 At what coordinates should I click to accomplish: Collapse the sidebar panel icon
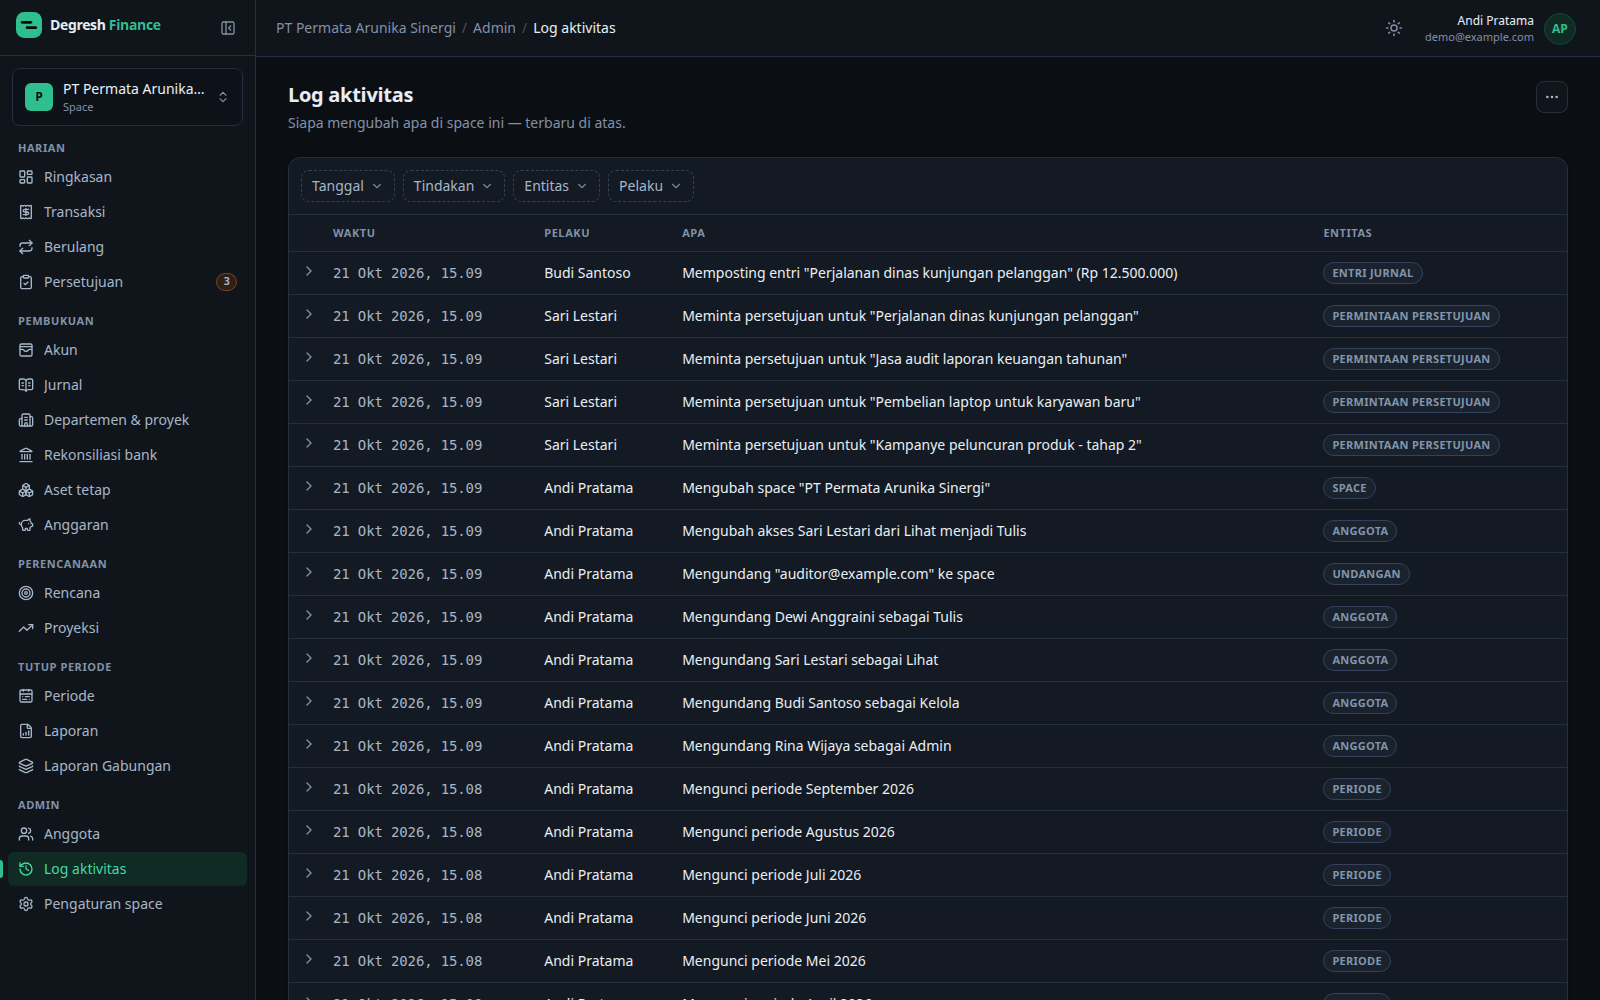pyautogui.click(x=228, y=28)
